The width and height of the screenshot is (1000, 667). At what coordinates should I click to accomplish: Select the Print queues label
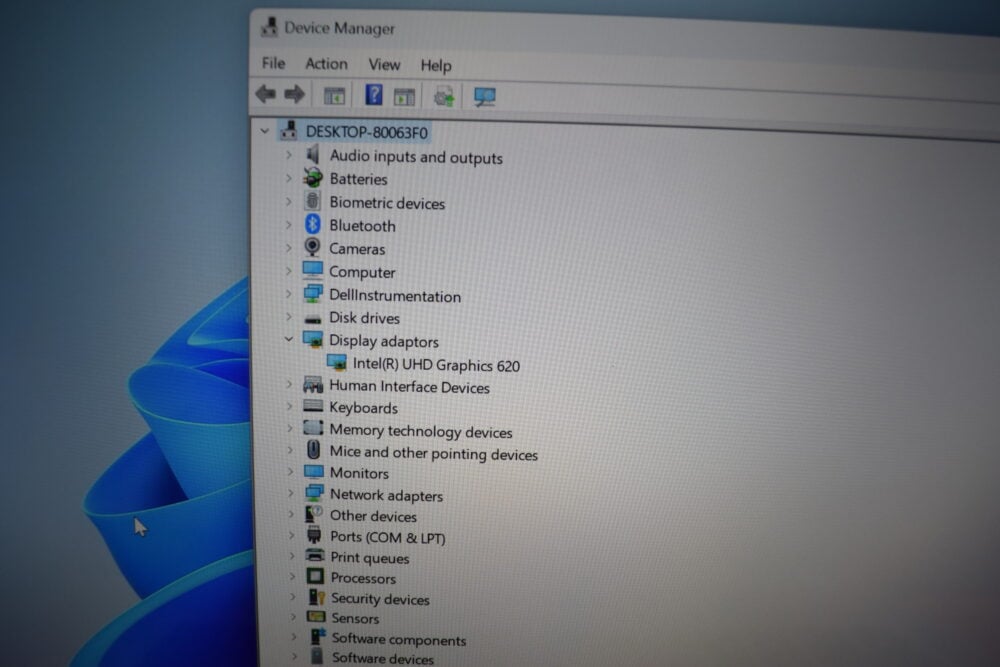coord(370,557)
